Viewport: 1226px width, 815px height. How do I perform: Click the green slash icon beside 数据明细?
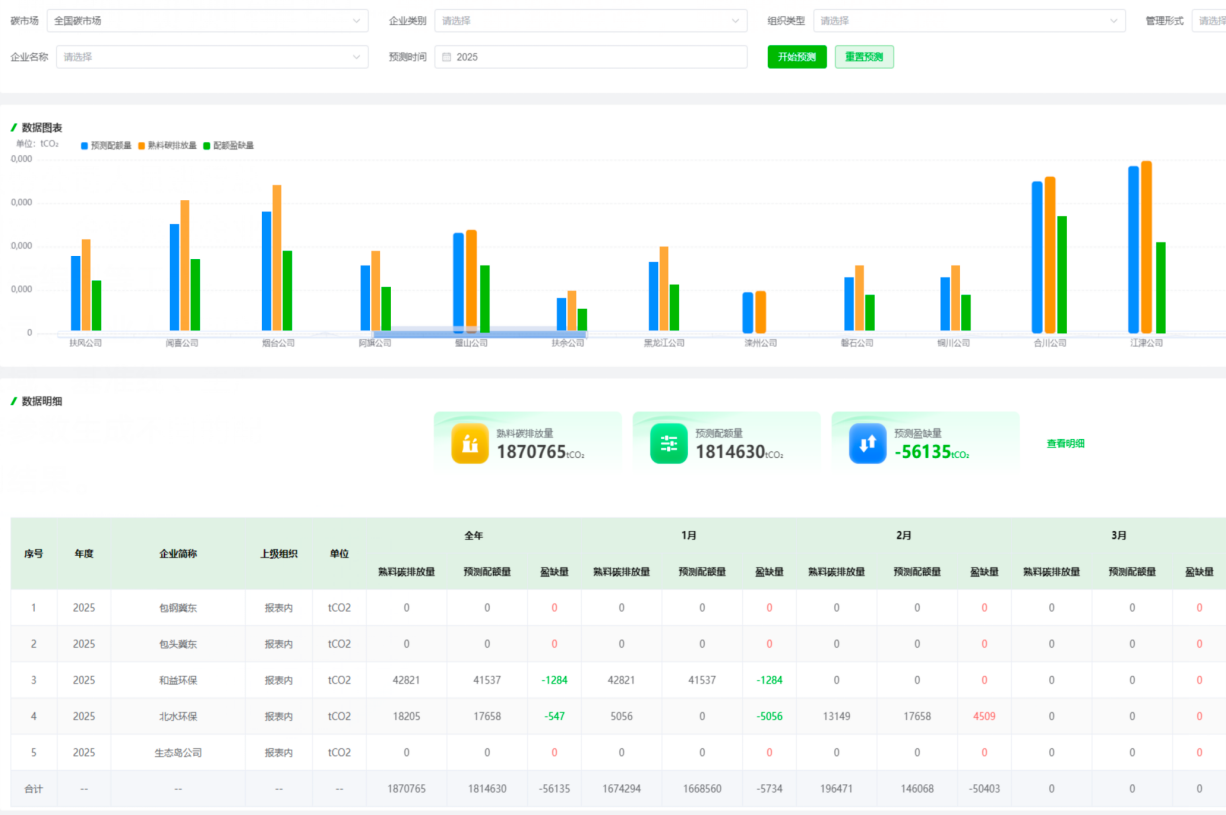point(14,401)
